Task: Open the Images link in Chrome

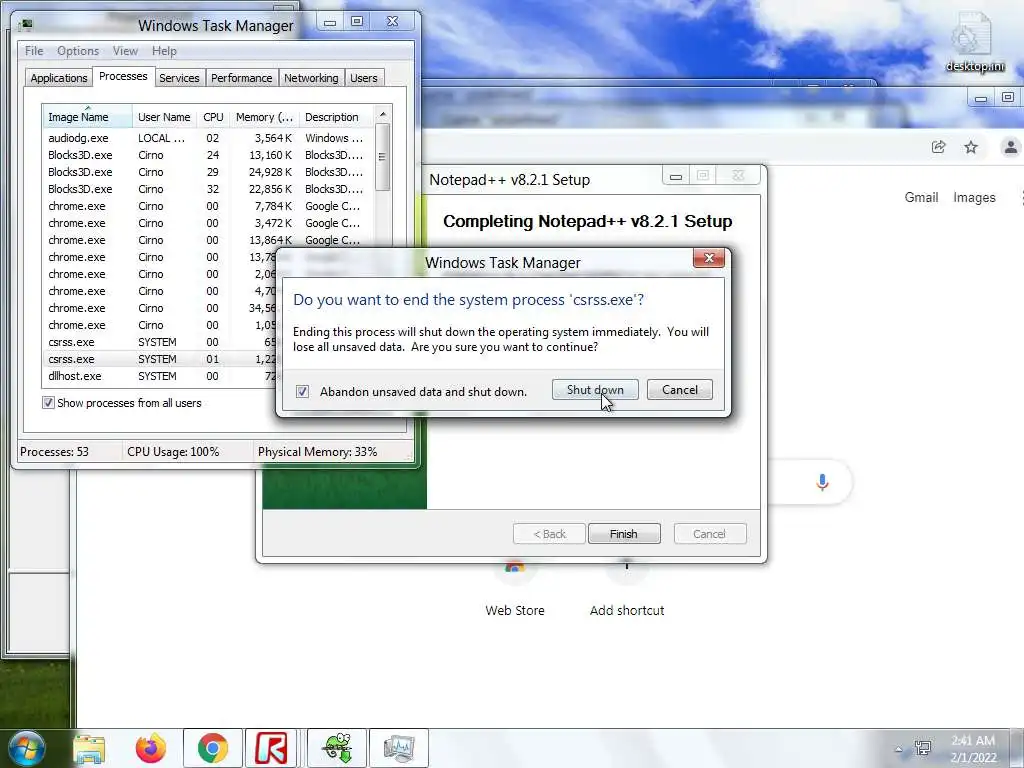Action: [x=974, y=197]
